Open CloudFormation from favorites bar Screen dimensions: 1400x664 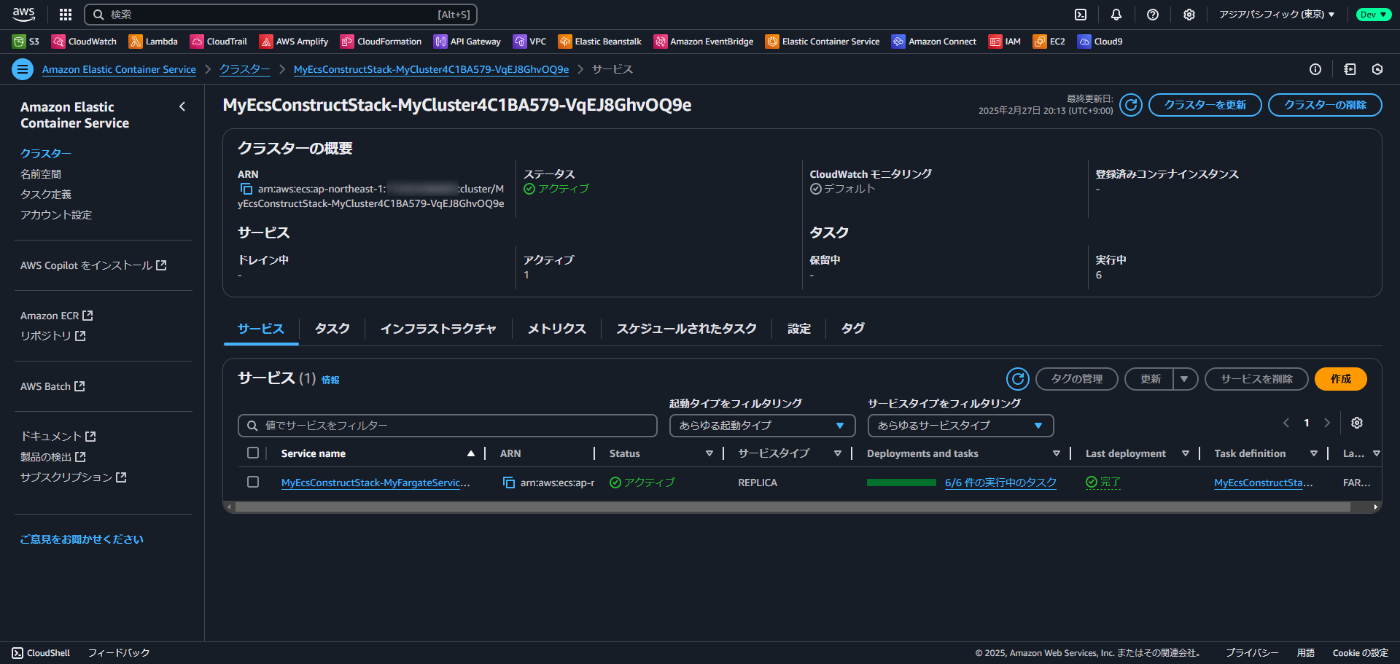coord(381,41)
